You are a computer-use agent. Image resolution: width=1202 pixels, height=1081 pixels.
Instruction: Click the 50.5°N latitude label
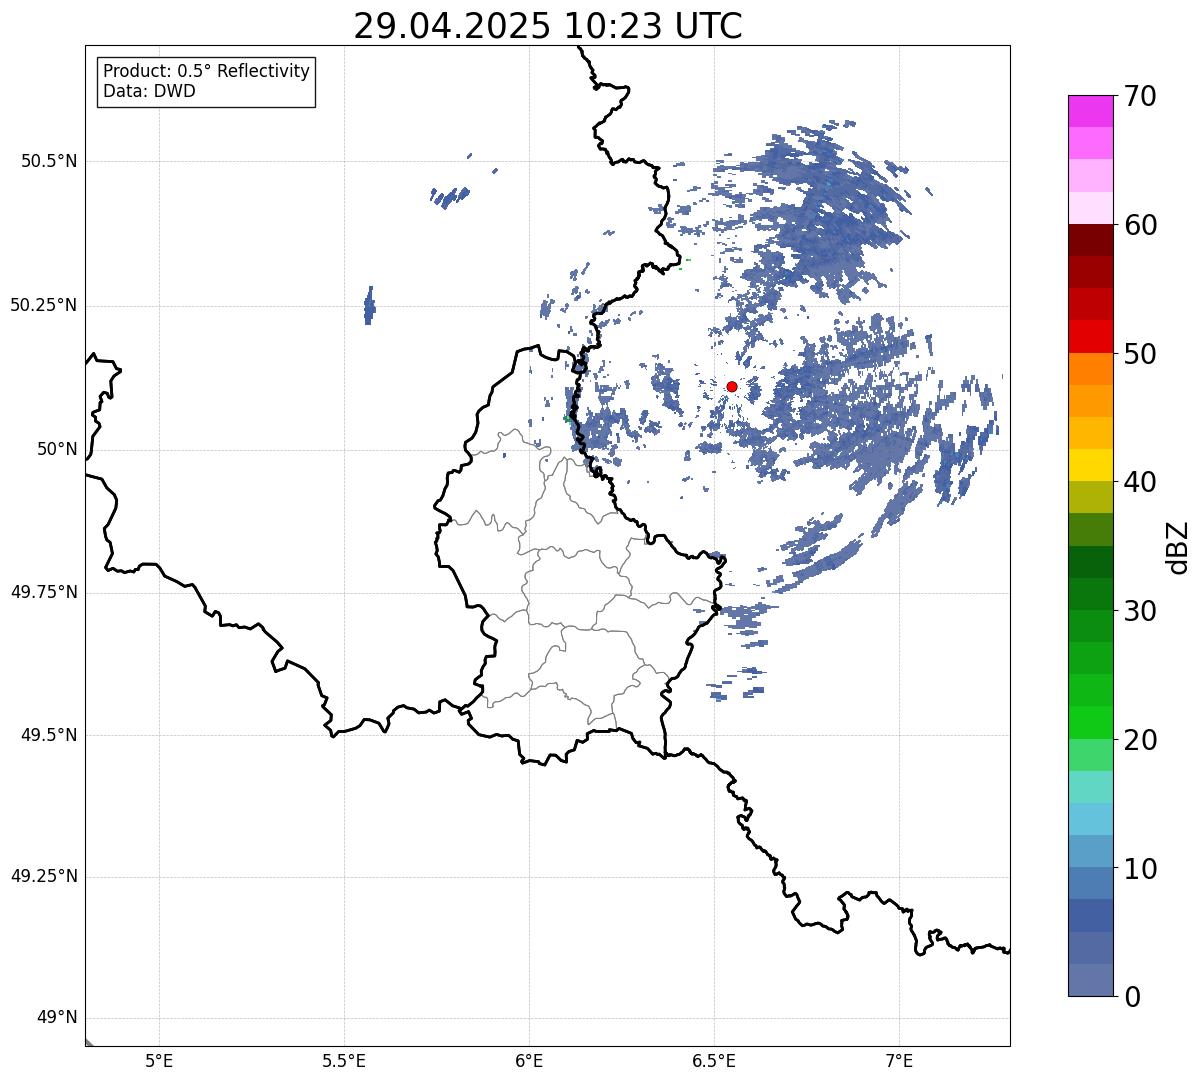(x=49, y=161)
